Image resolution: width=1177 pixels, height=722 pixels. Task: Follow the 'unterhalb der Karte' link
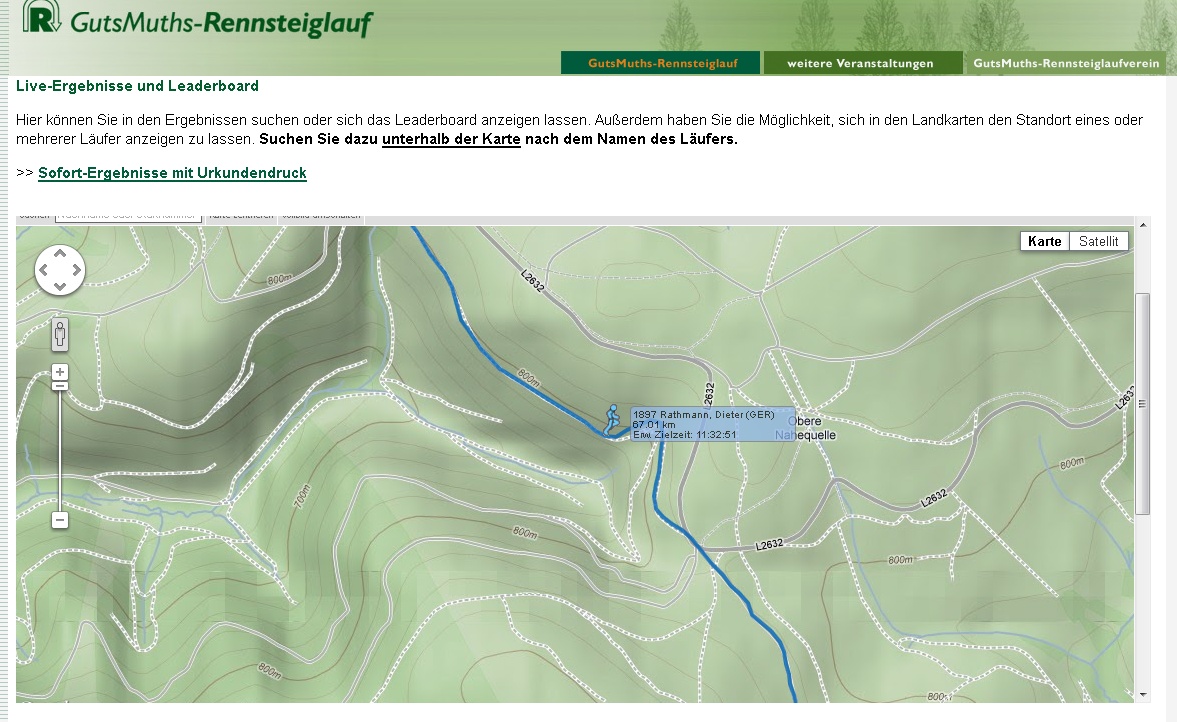click(x=451, y=139)
